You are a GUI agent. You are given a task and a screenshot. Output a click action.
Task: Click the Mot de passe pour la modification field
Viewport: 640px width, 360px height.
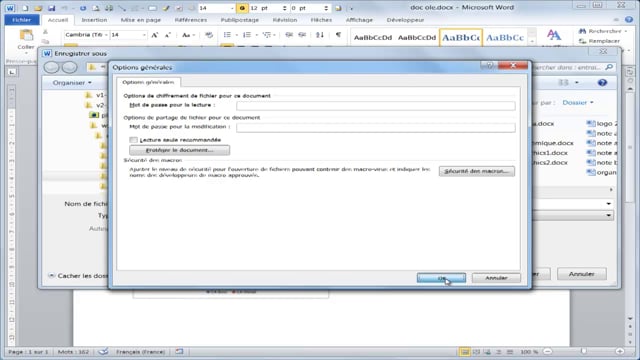376,127
